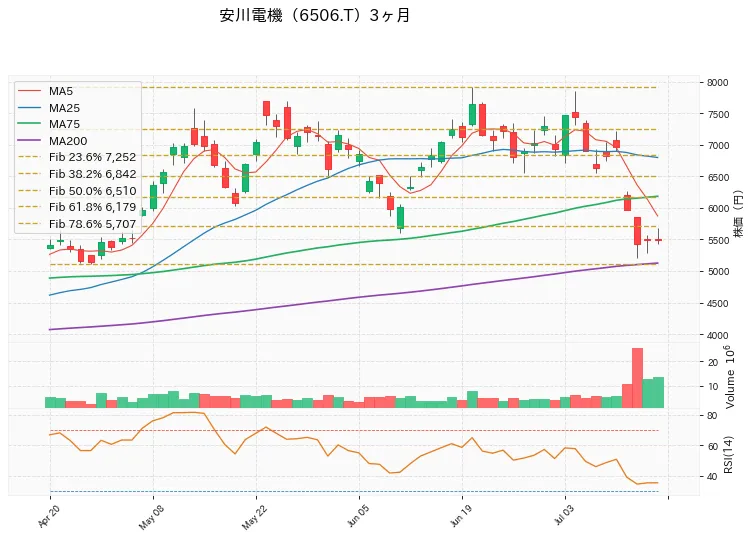Click the 5000 price axis label
This screenshot has width=752, height=539.
(x=717, y=271)
